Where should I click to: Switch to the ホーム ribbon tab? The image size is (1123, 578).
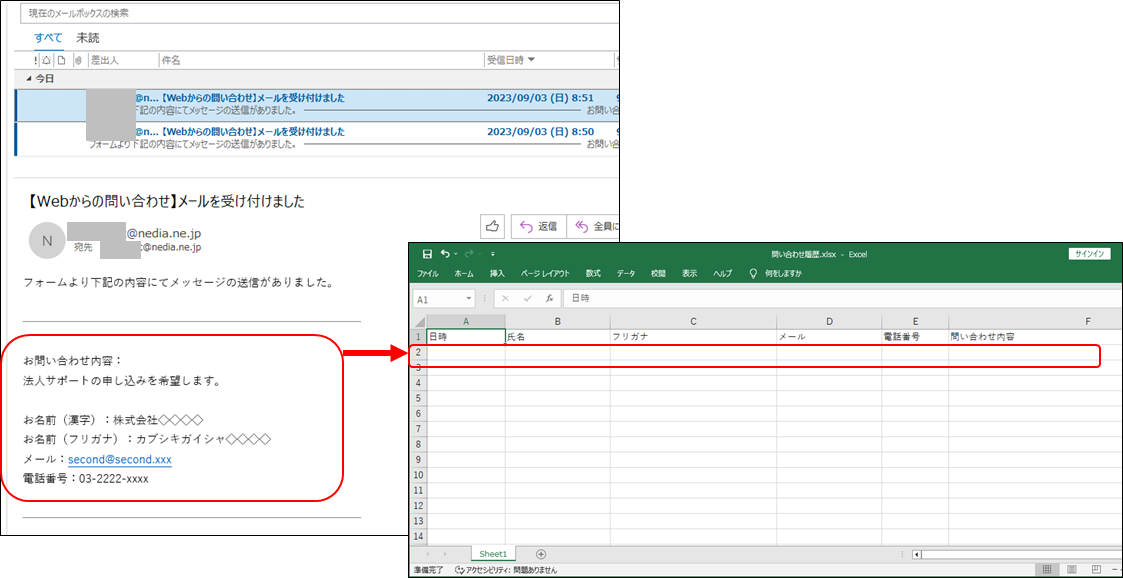(x=464, y=274)
